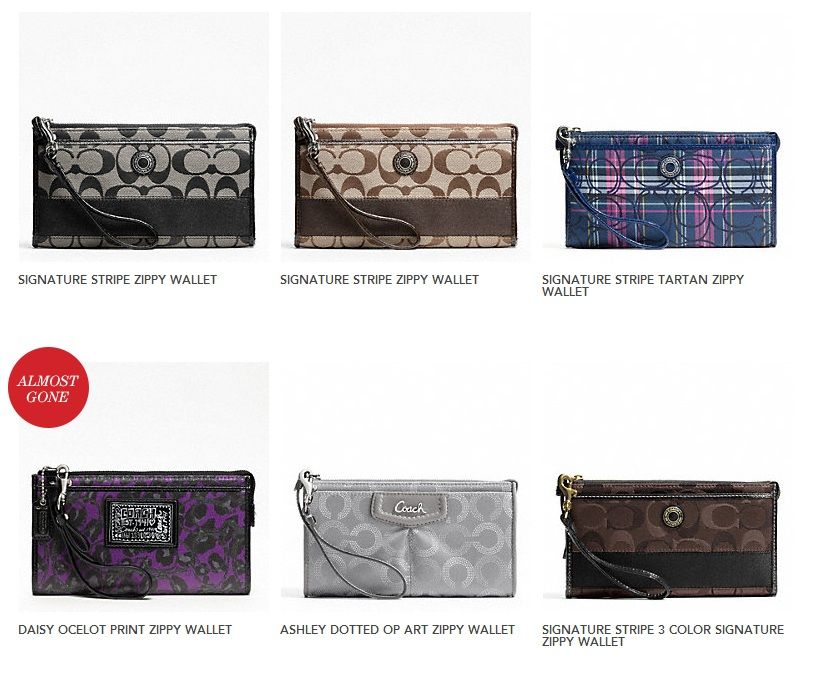
Task: Open the Ashley Dotted Op Art Zippy Wallet link
Action: [397, 629]
